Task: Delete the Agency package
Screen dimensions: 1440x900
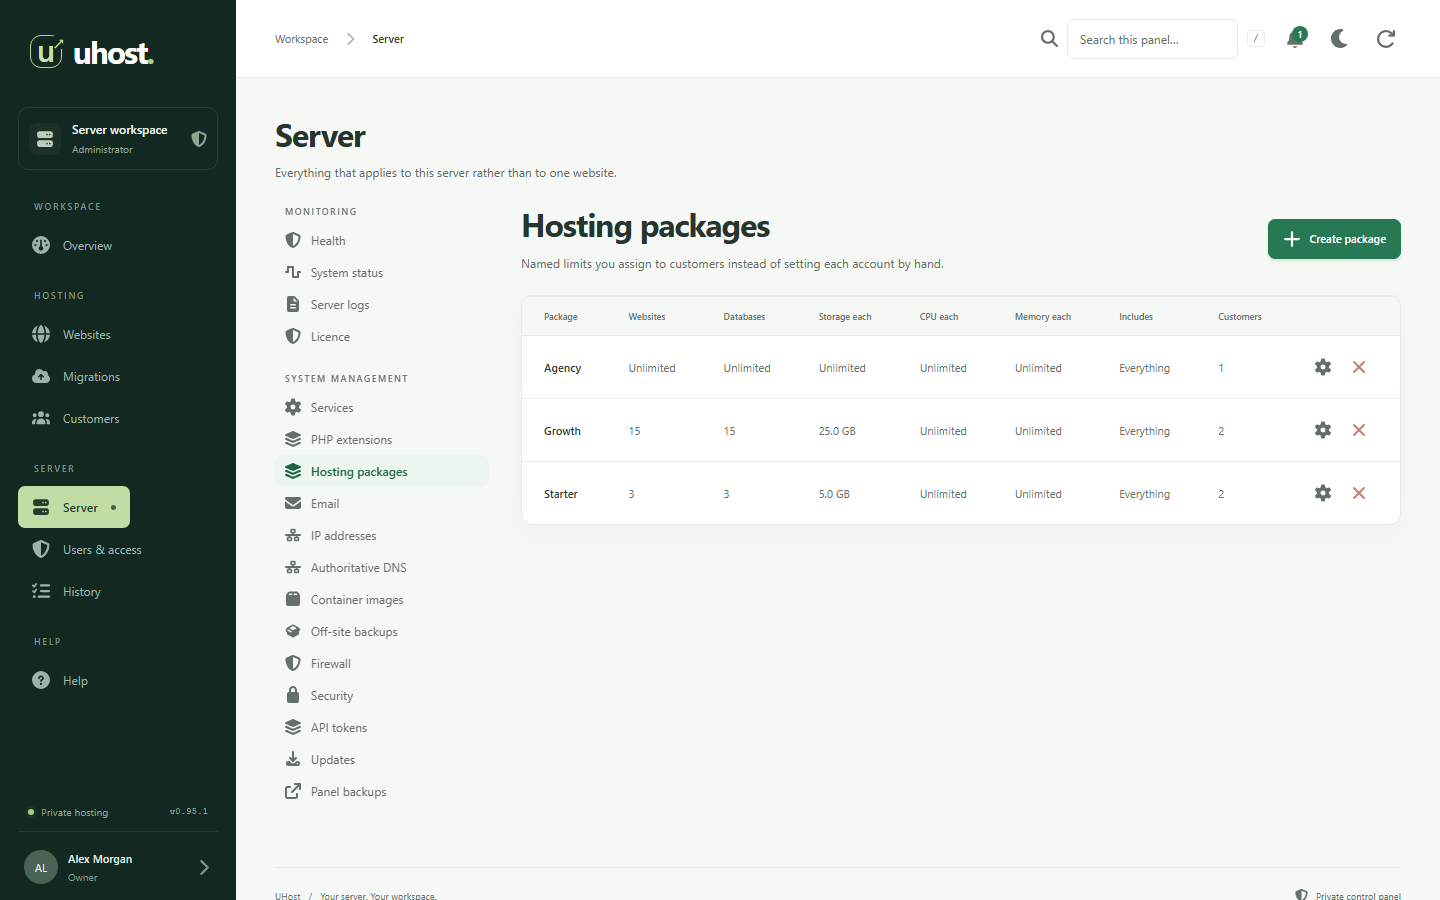Action: (1359, 367)
